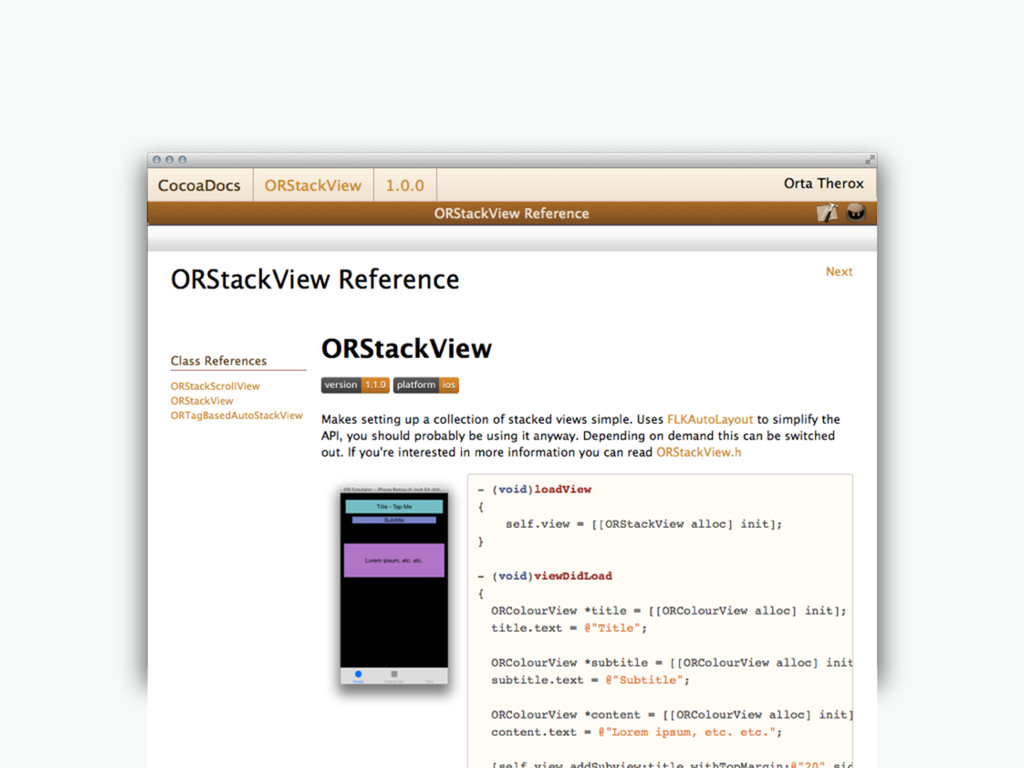Open ORStackScrollView class reference
1024x768 pixels.
tap(215, 386)
